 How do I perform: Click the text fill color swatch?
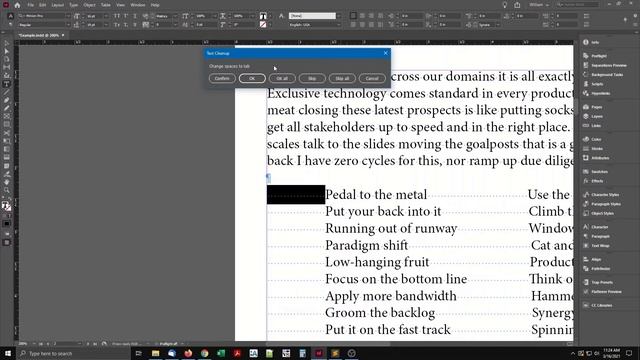[263, 16]
